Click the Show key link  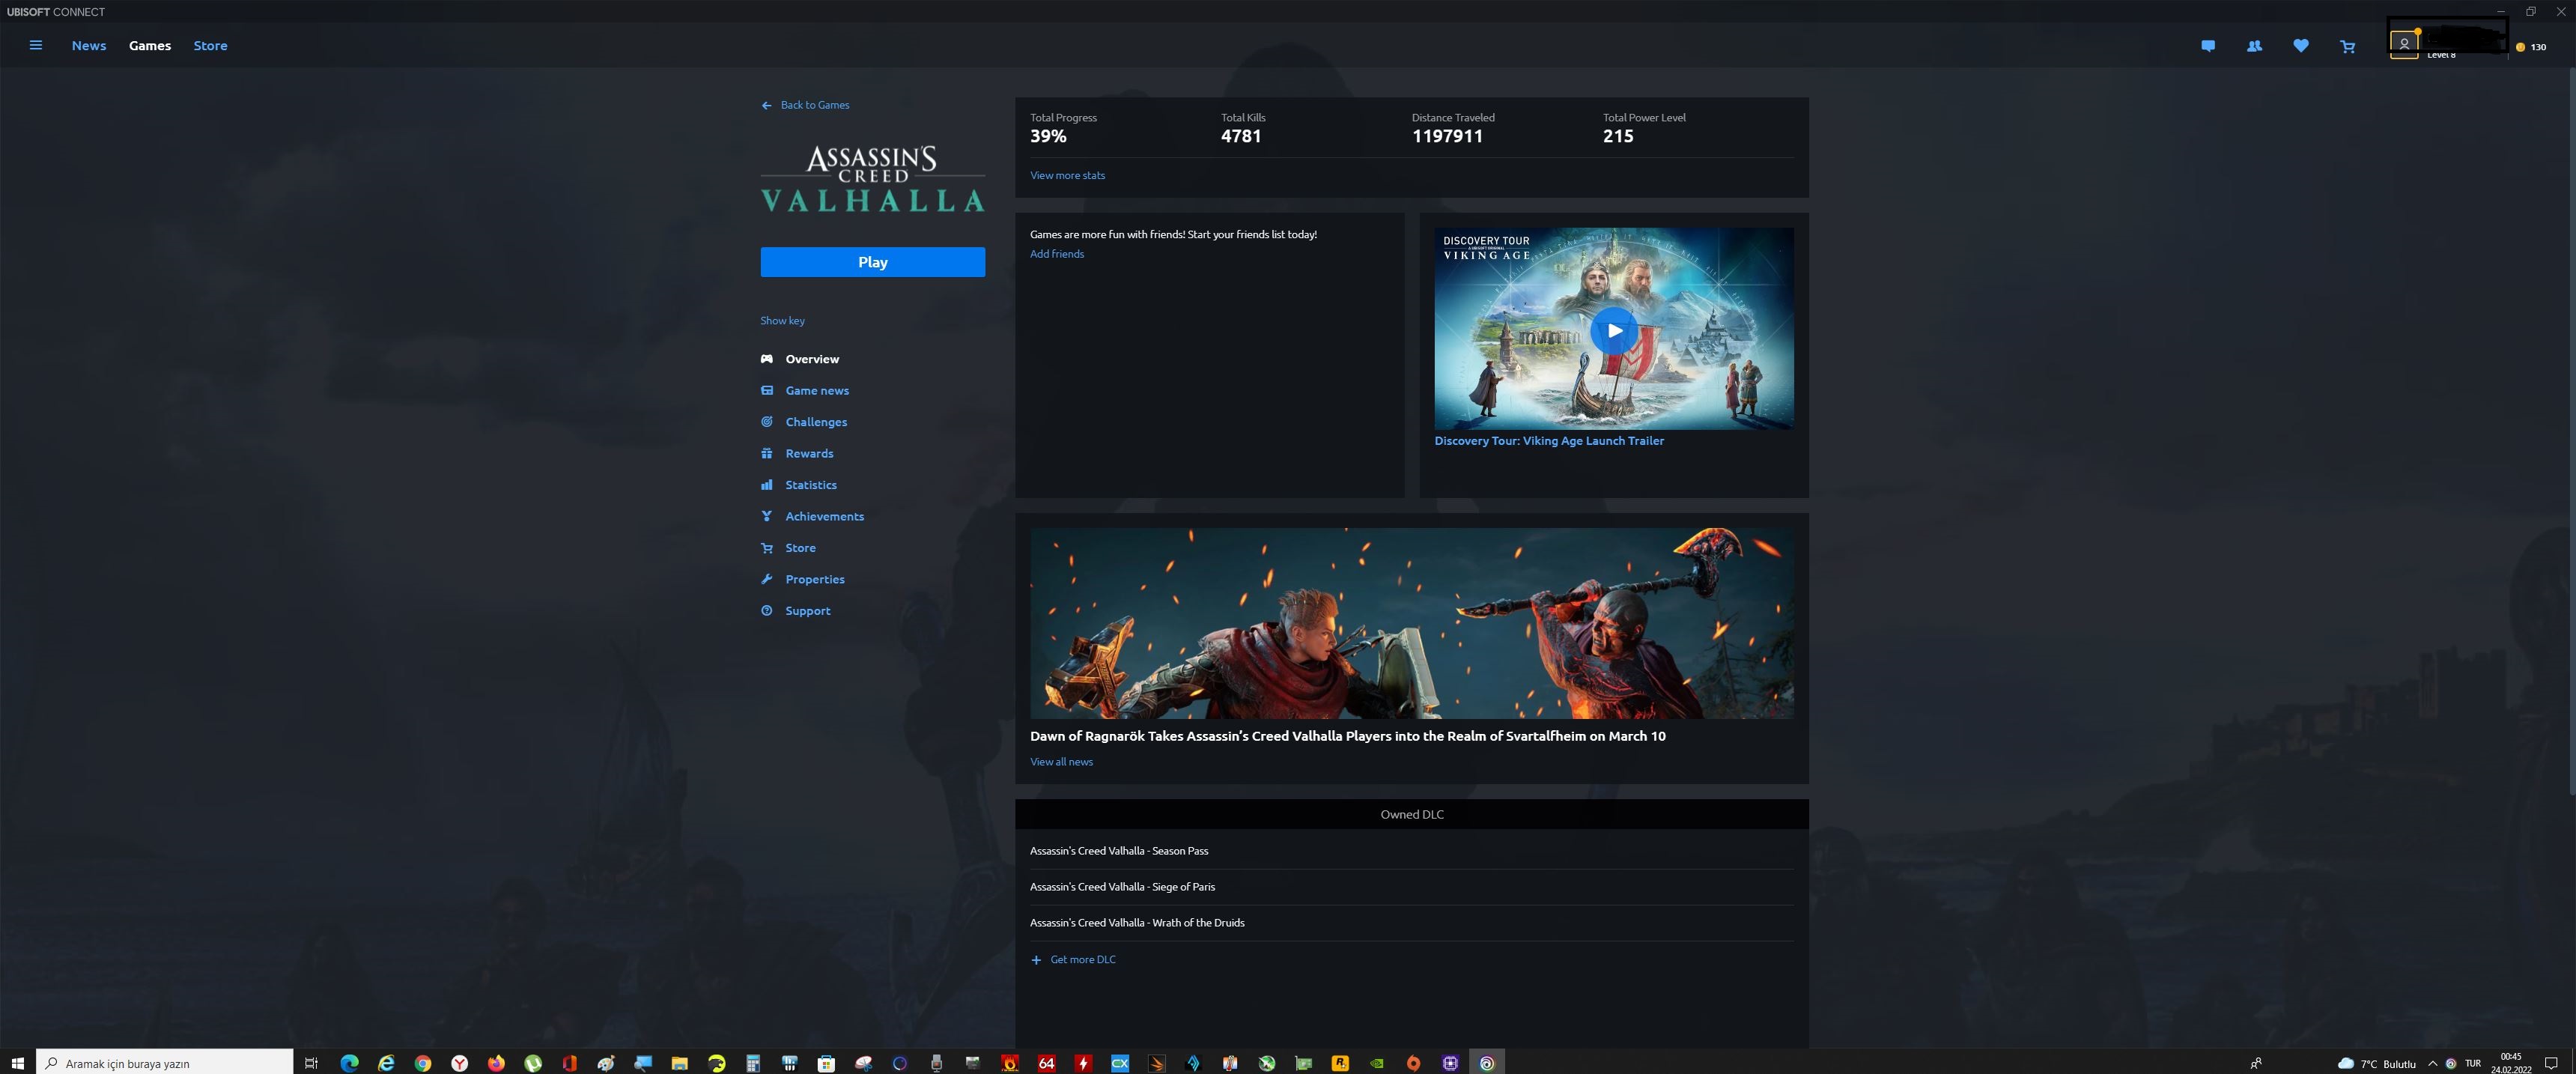point(782,321)
